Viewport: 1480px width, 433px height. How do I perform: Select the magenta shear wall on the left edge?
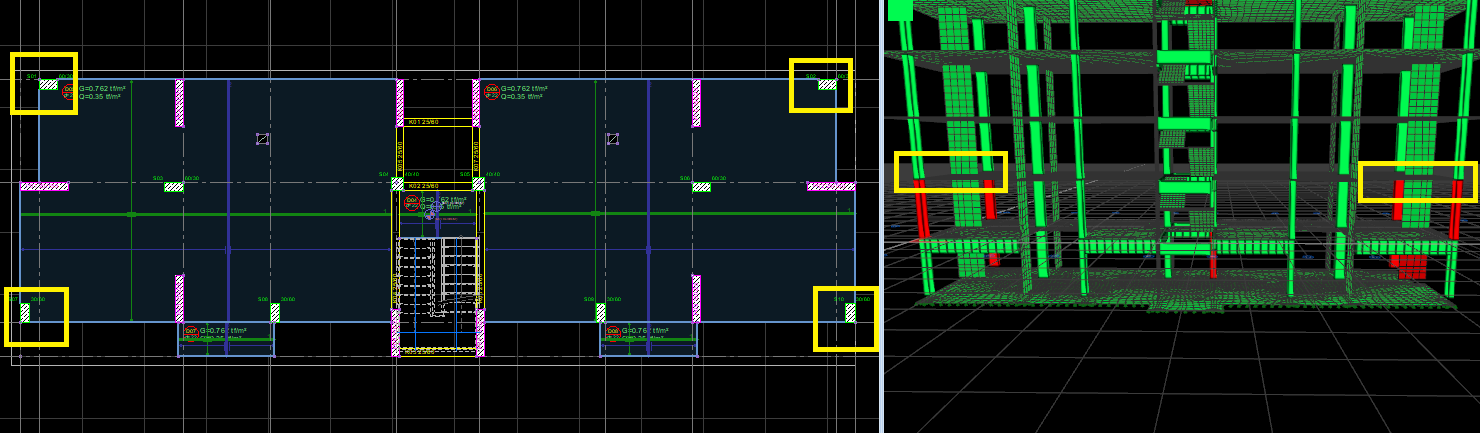coord(44,186)
